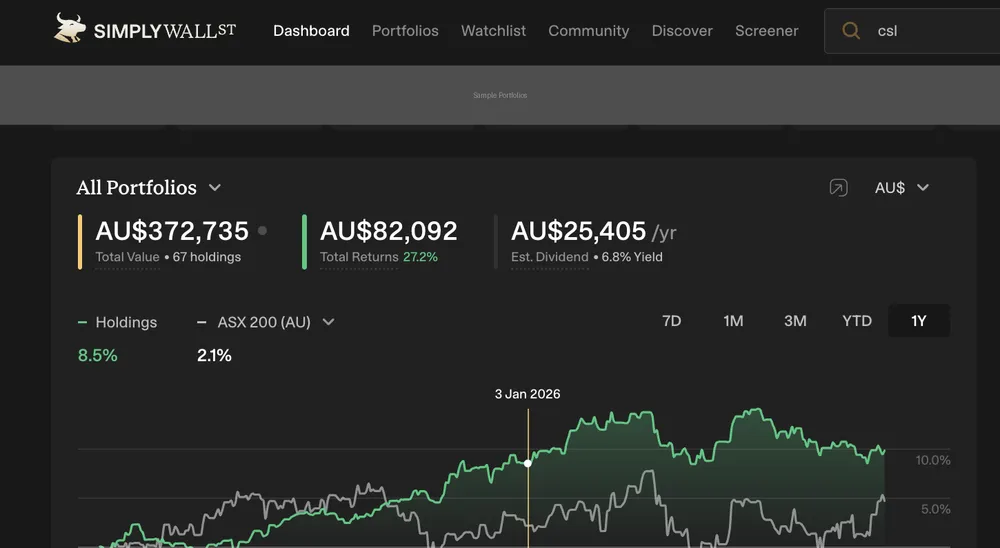1000x548 pixels.
Task: Click the AU$82,092 total returns figure
Action: [x=388, y=231]
